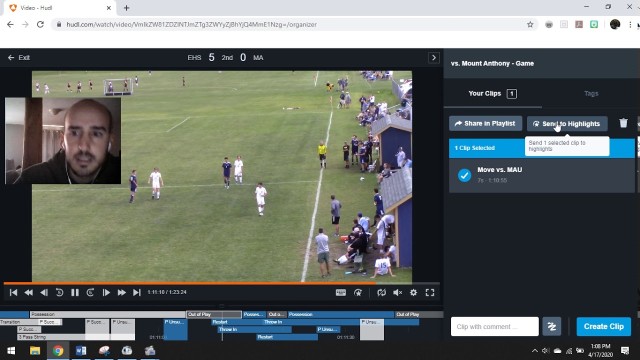The width and height of the screenshot is (640, 360).
Task: Click Create Clip button
Action: click(604, 327)
